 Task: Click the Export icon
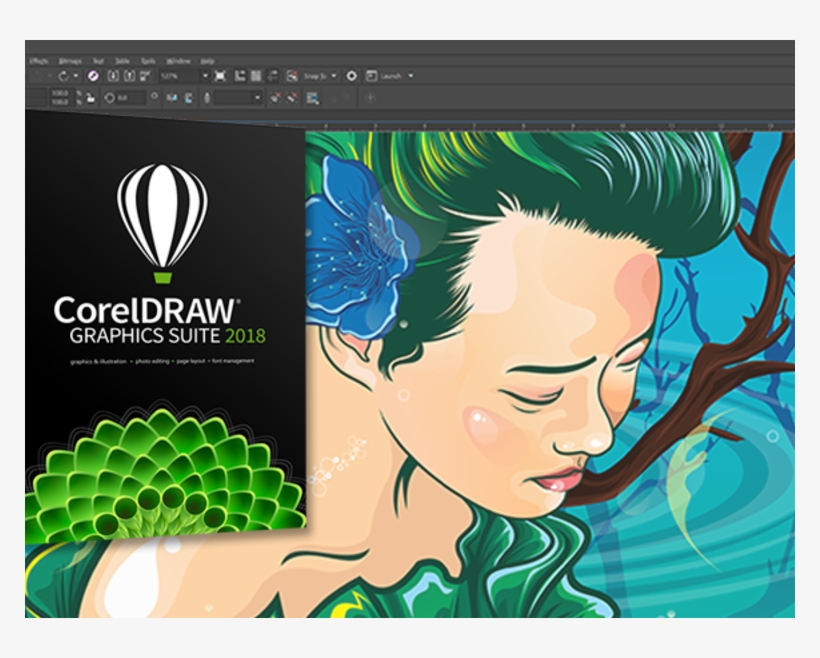pos(129,73)
